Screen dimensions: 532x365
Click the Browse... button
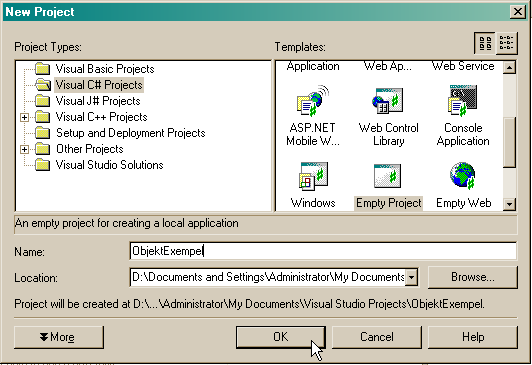(473, 277)
